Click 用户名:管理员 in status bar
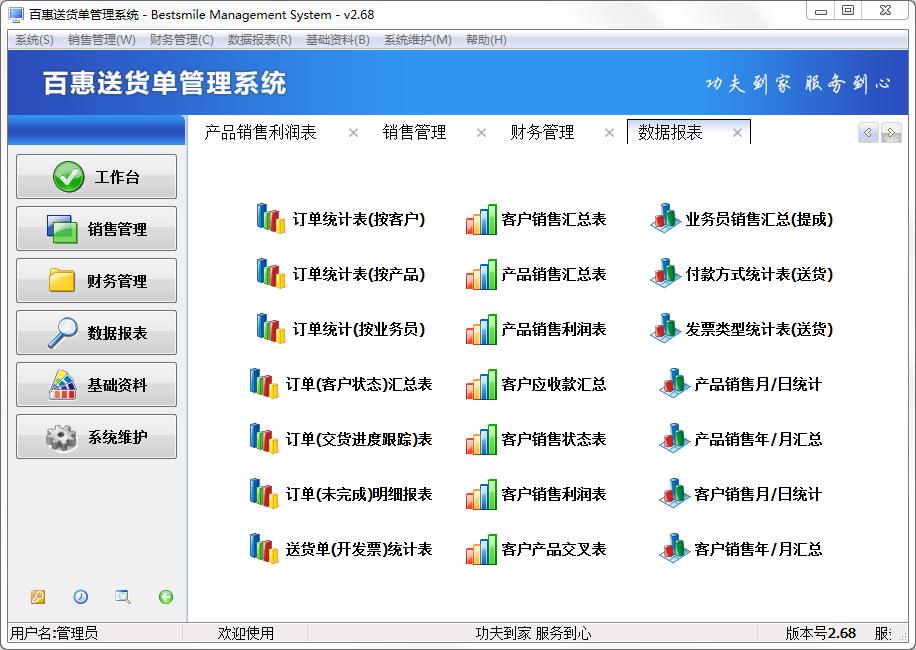 (54, 633)
